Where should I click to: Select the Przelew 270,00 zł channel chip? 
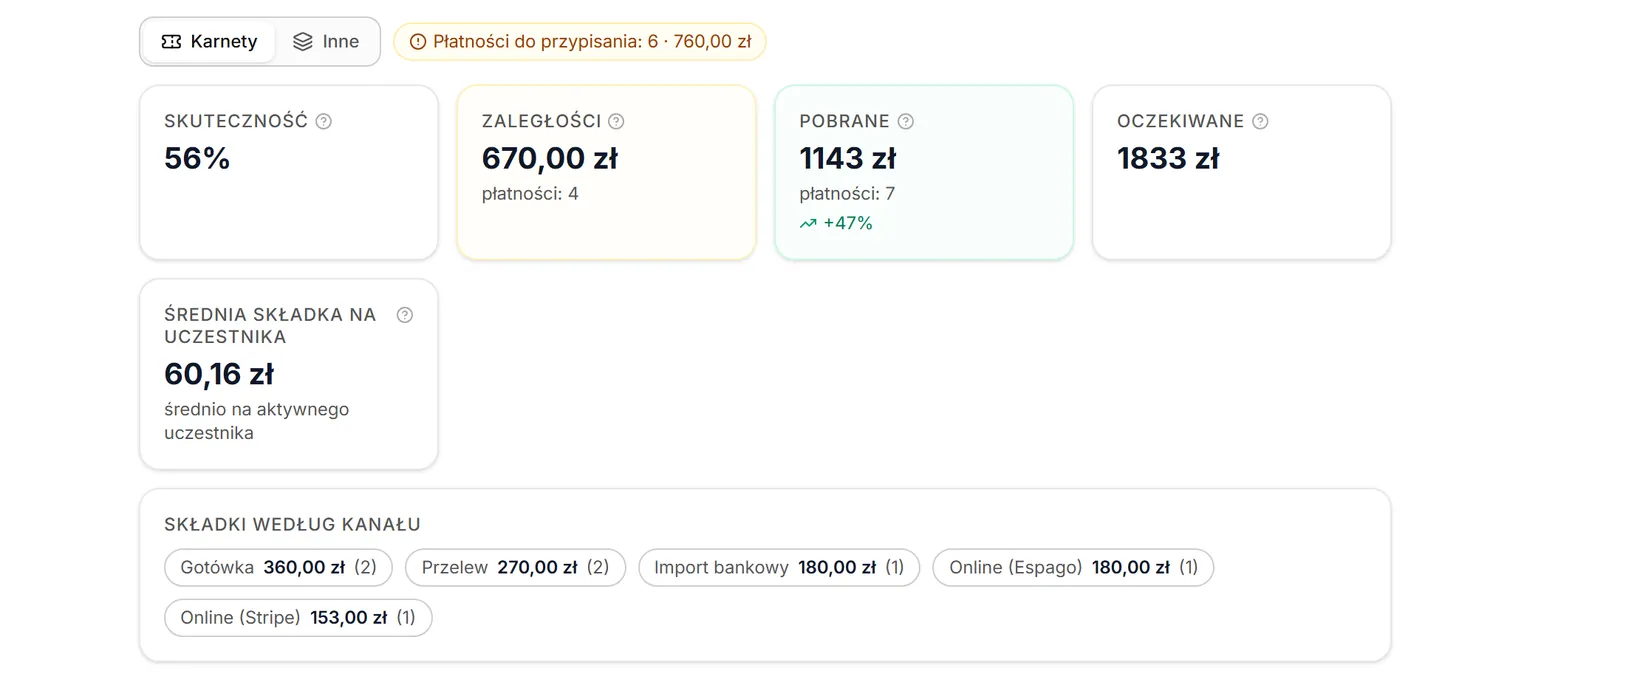pyautogui.click(x=515, y=567)
